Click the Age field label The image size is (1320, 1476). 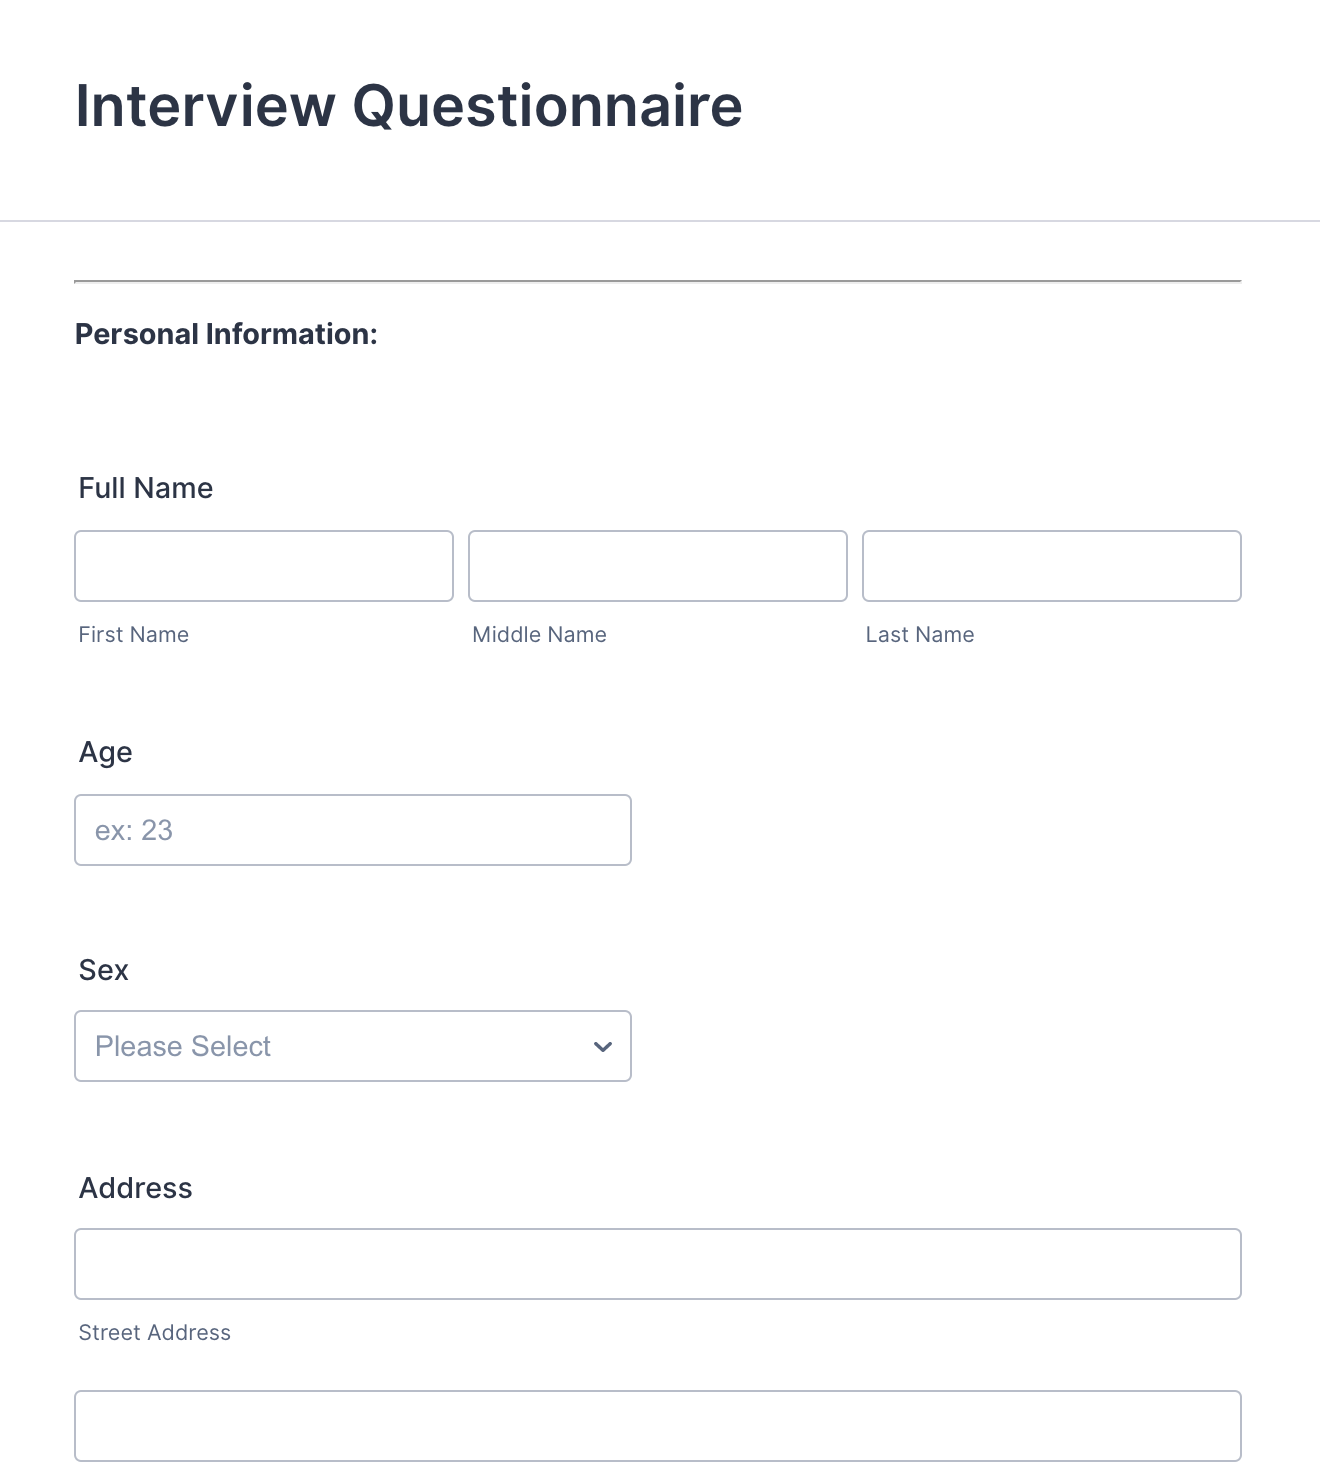point(106,752)
